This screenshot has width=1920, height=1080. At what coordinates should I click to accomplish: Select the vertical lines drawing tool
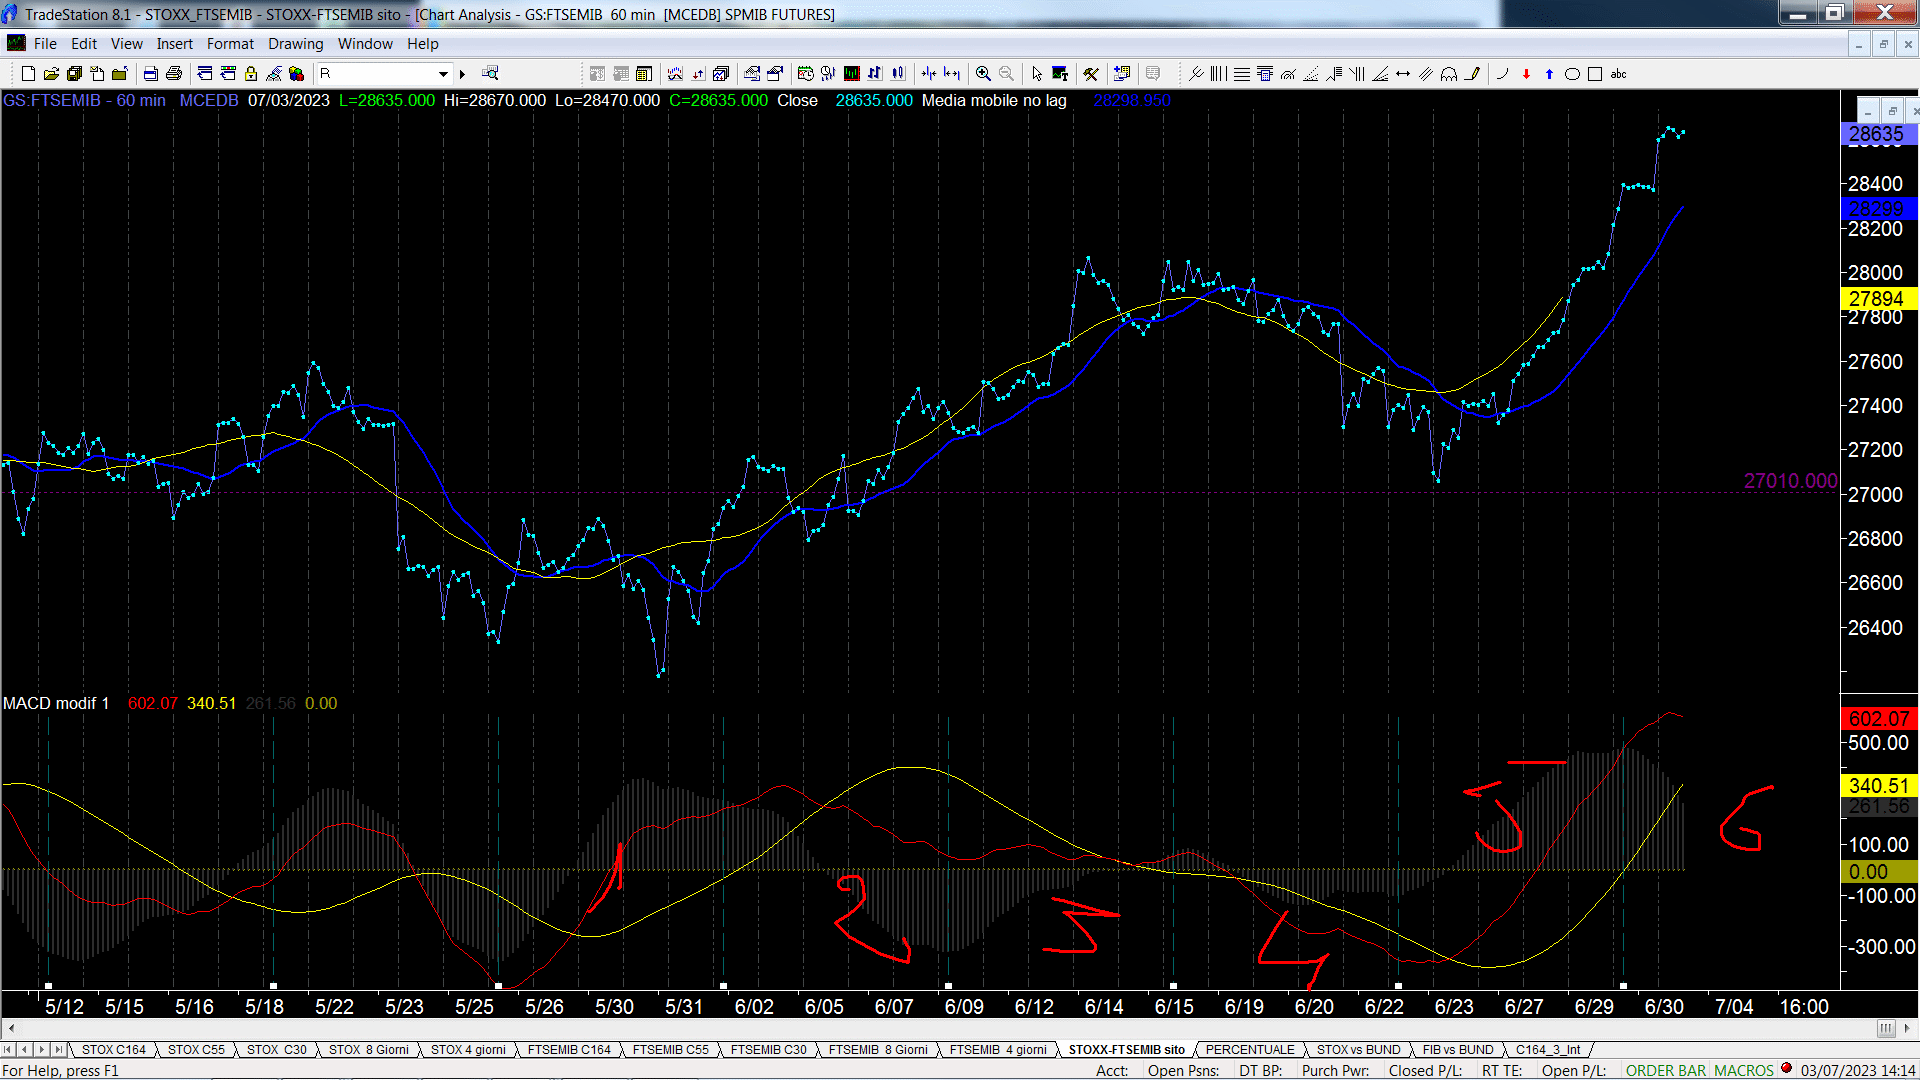1218,74
